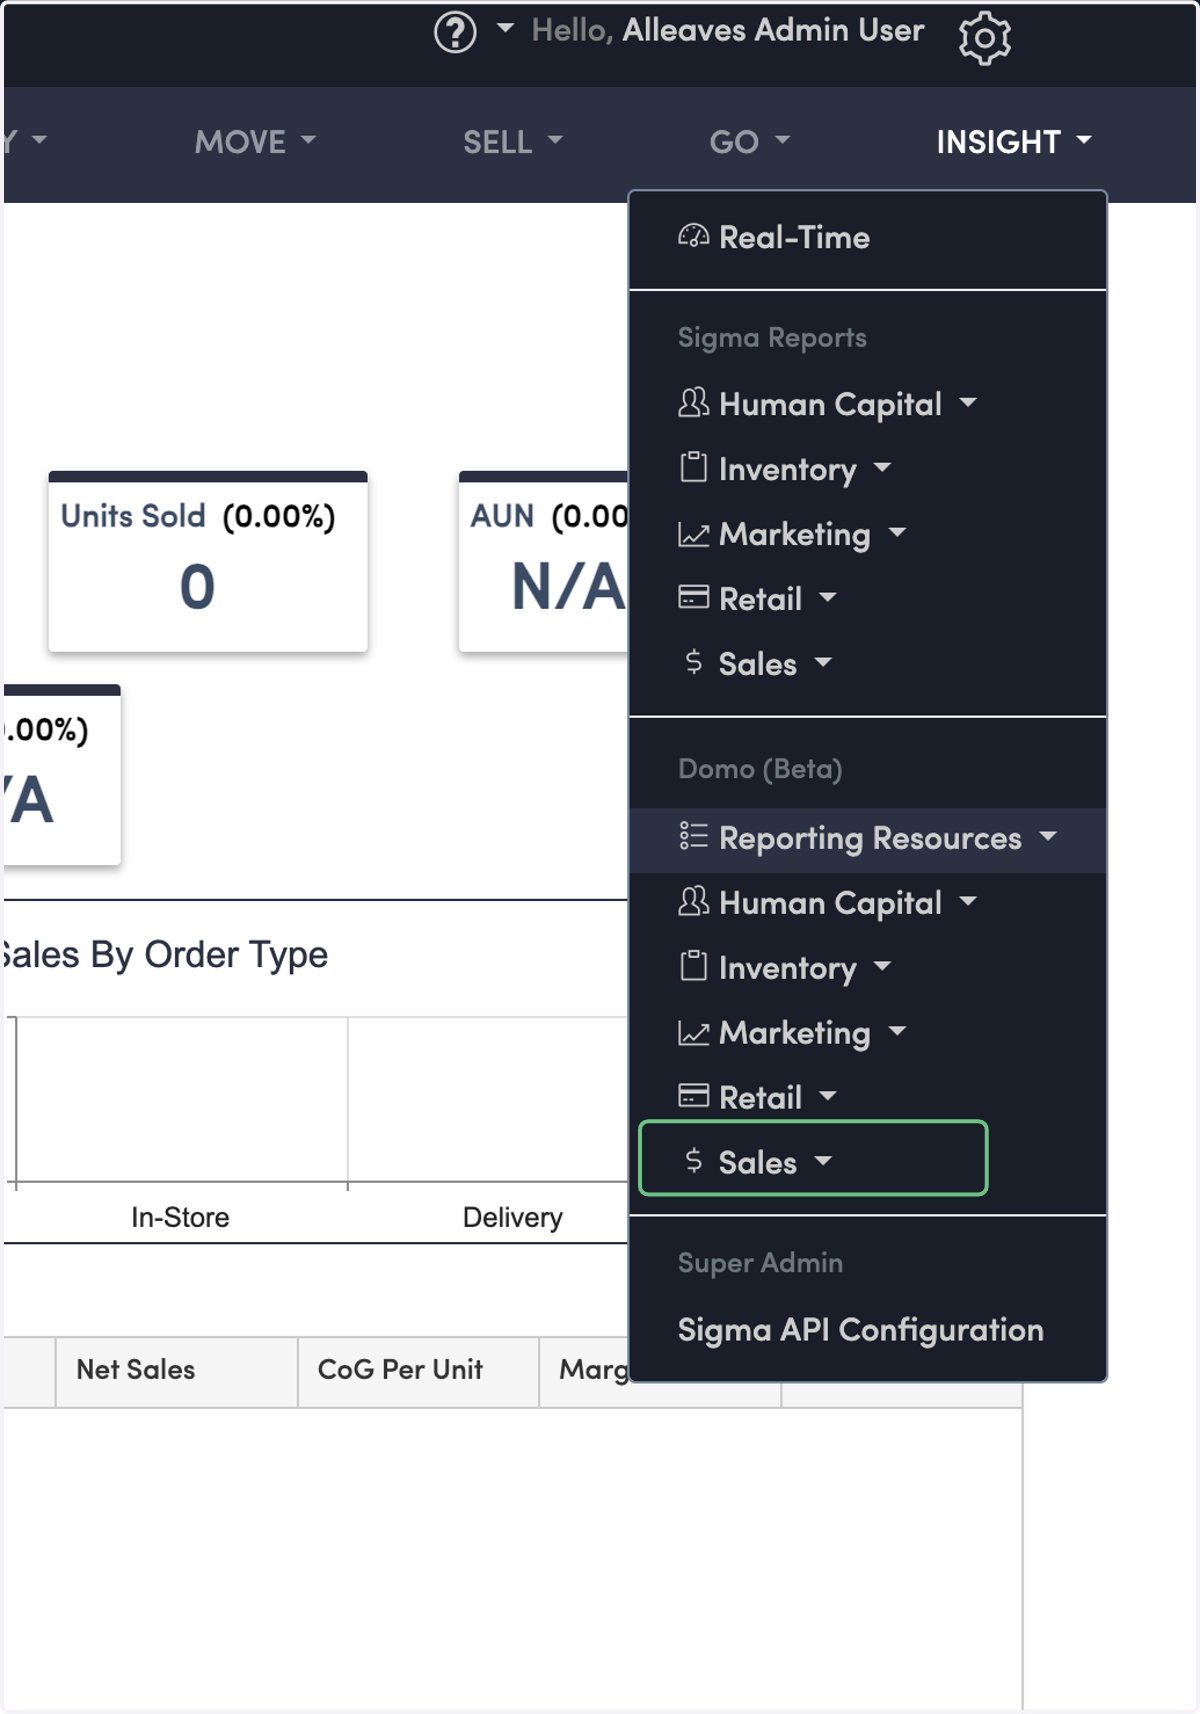Expand the Domo Human Capital caret
This screenshot has width=1200, height=1714.
click(967, 901)
